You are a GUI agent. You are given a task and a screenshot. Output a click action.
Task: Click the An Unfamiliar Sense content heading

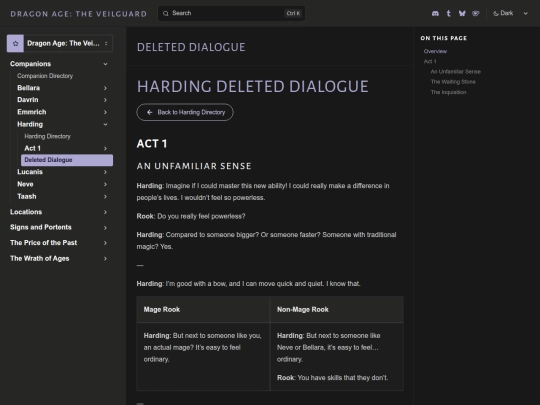click(194, 166)
